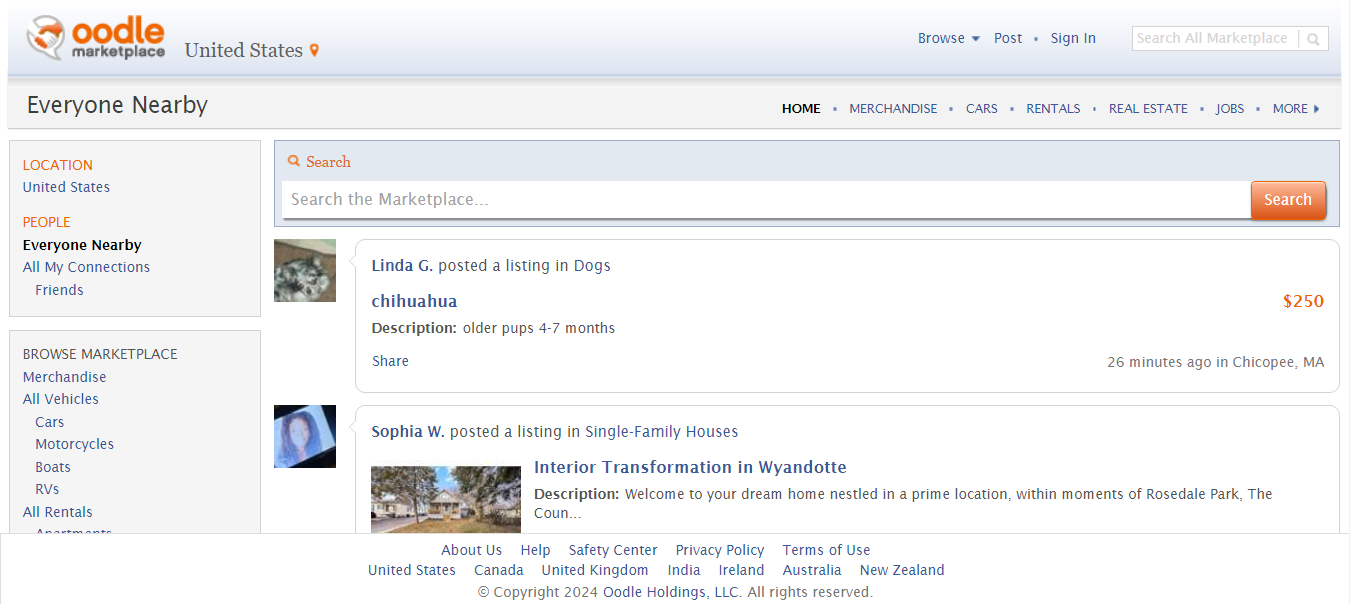Go to the REAL ESTATE tab
This screenshot has height=604, width=1350.
click(1148, 108)
